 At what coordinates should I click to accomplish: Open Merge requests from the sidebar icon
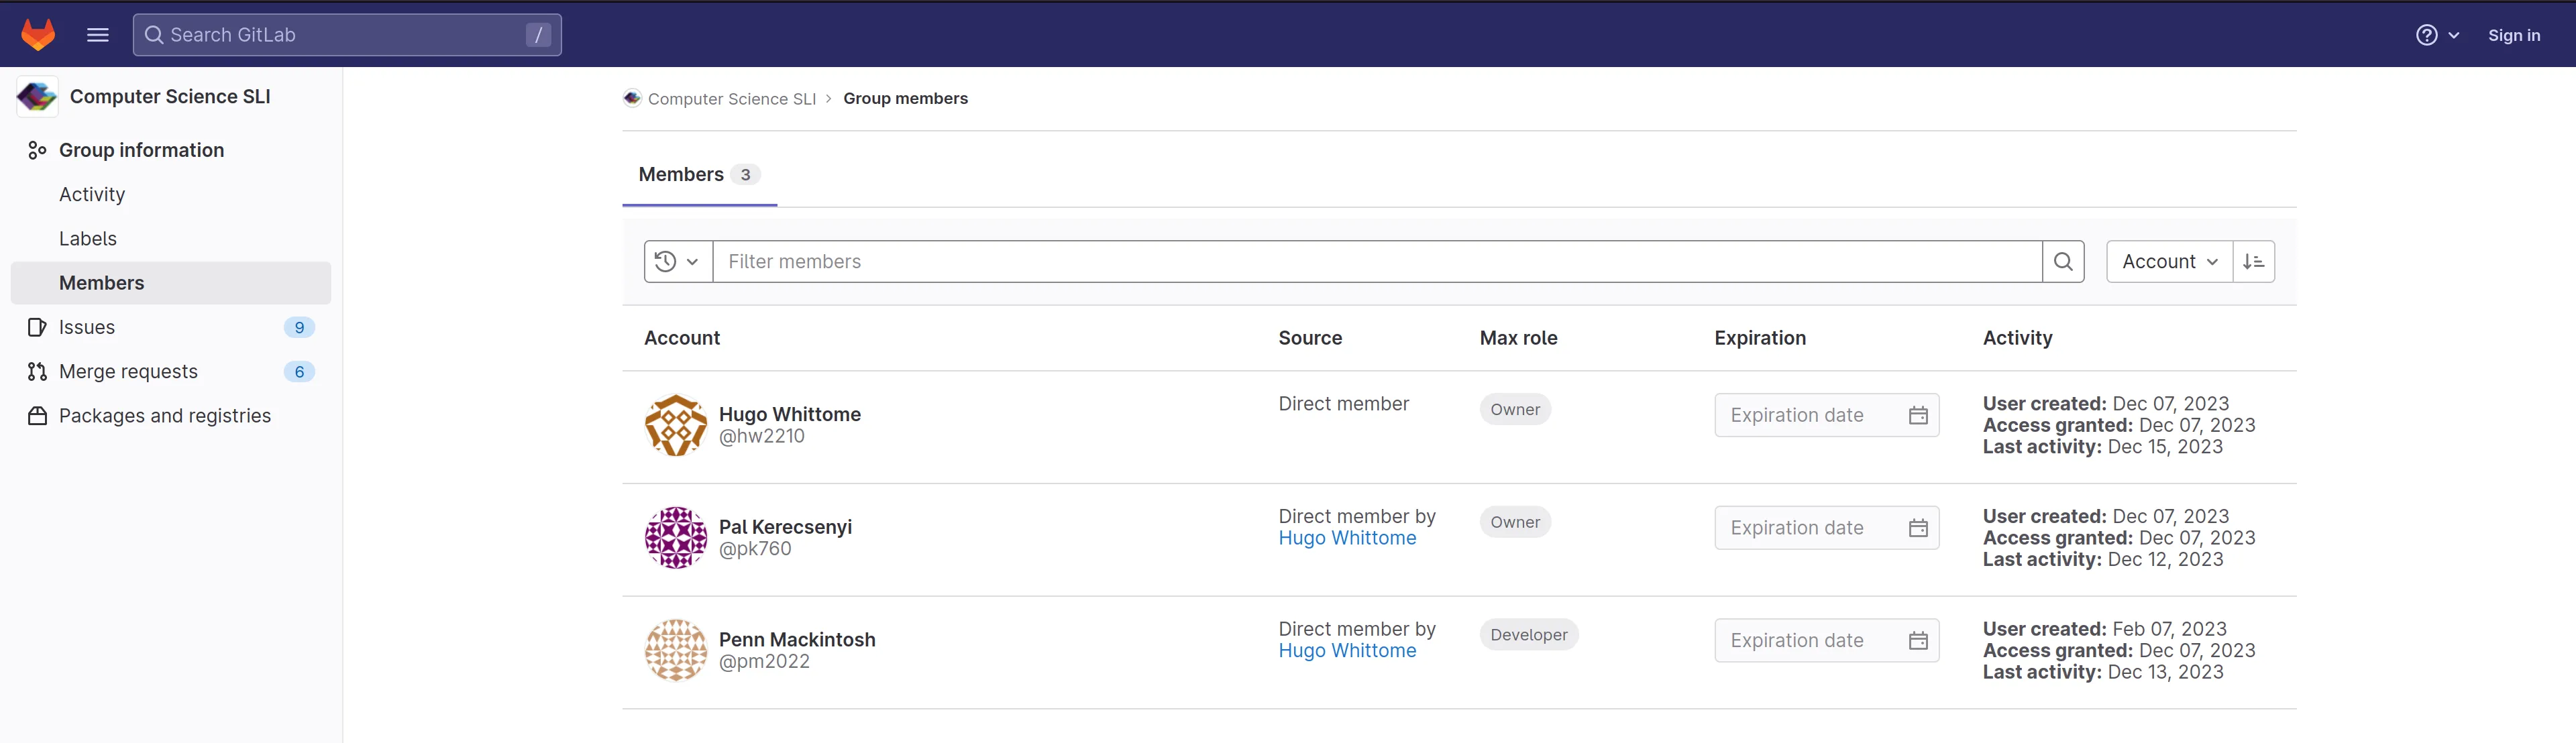(37, 370)
